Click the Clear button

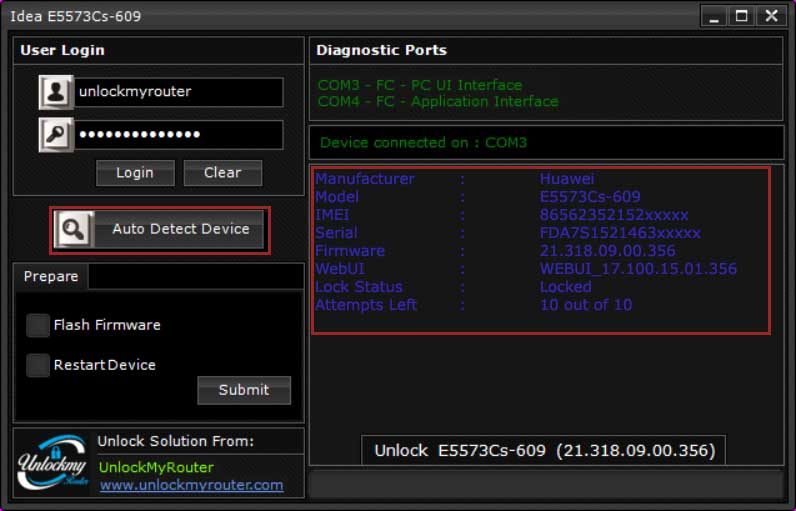pos(223,173)
